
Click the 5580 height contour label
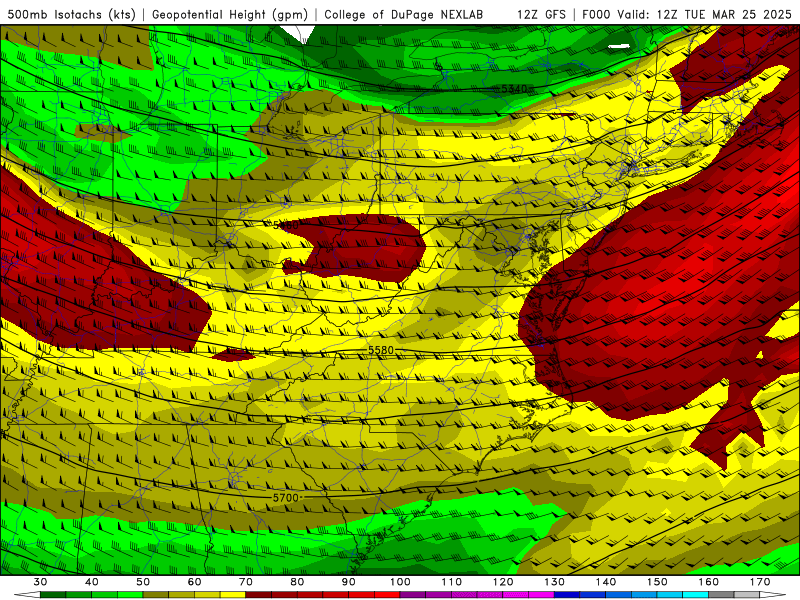click(381, 350)
